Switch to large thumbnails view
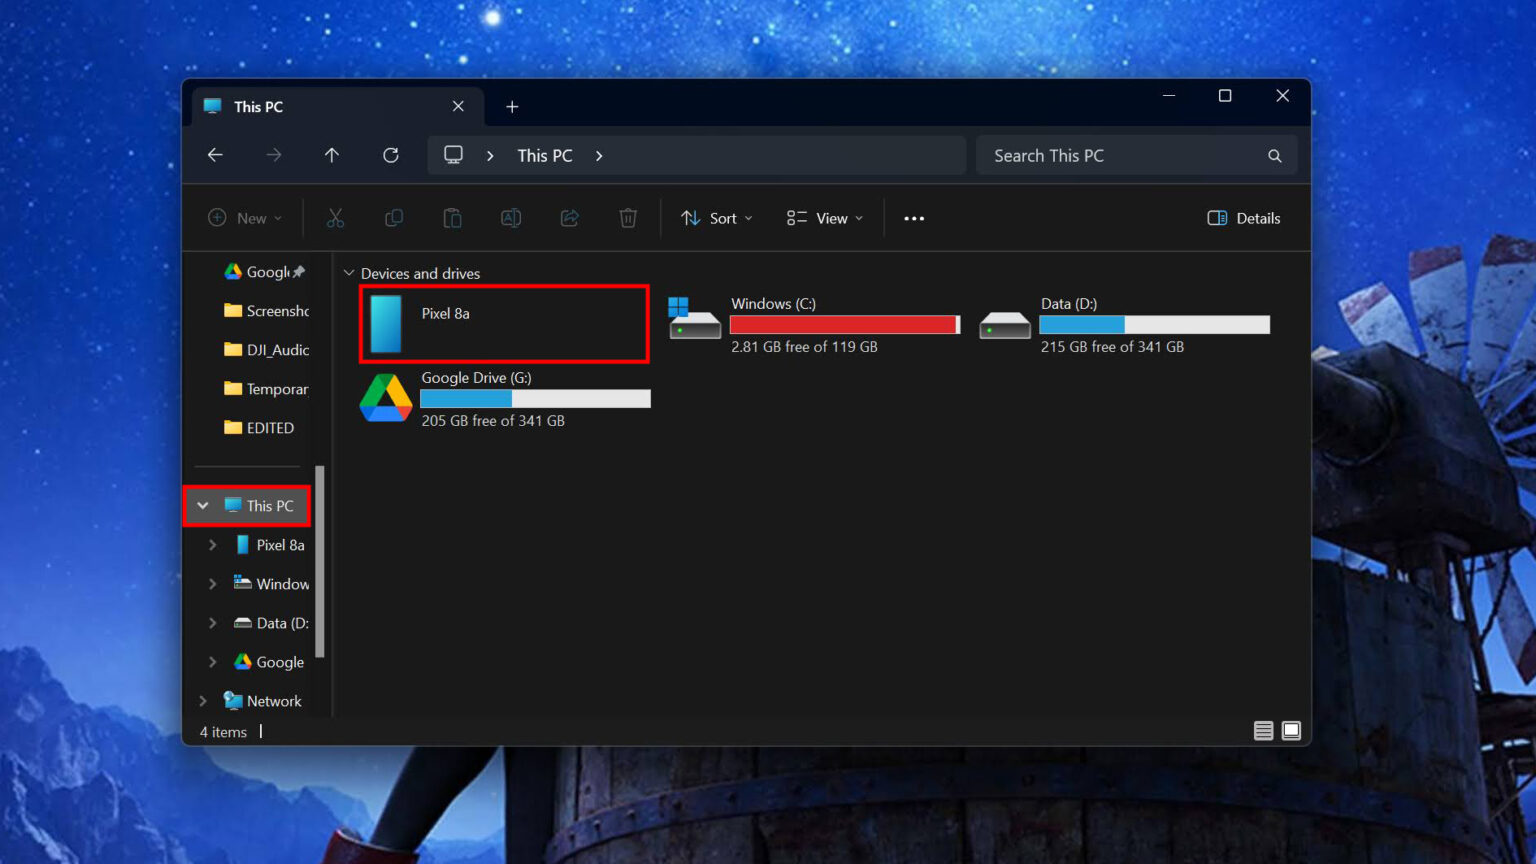 click(1291, 731)
